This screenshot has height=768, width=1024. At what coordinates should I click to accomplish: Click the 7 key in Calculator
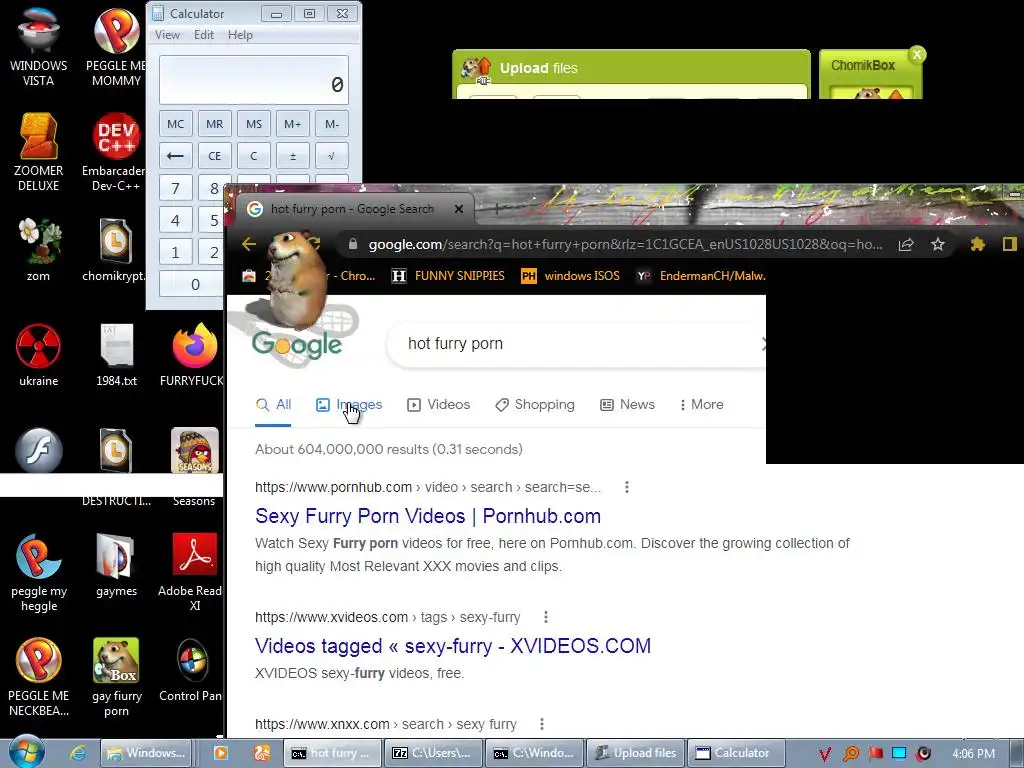tap(176, 188)
